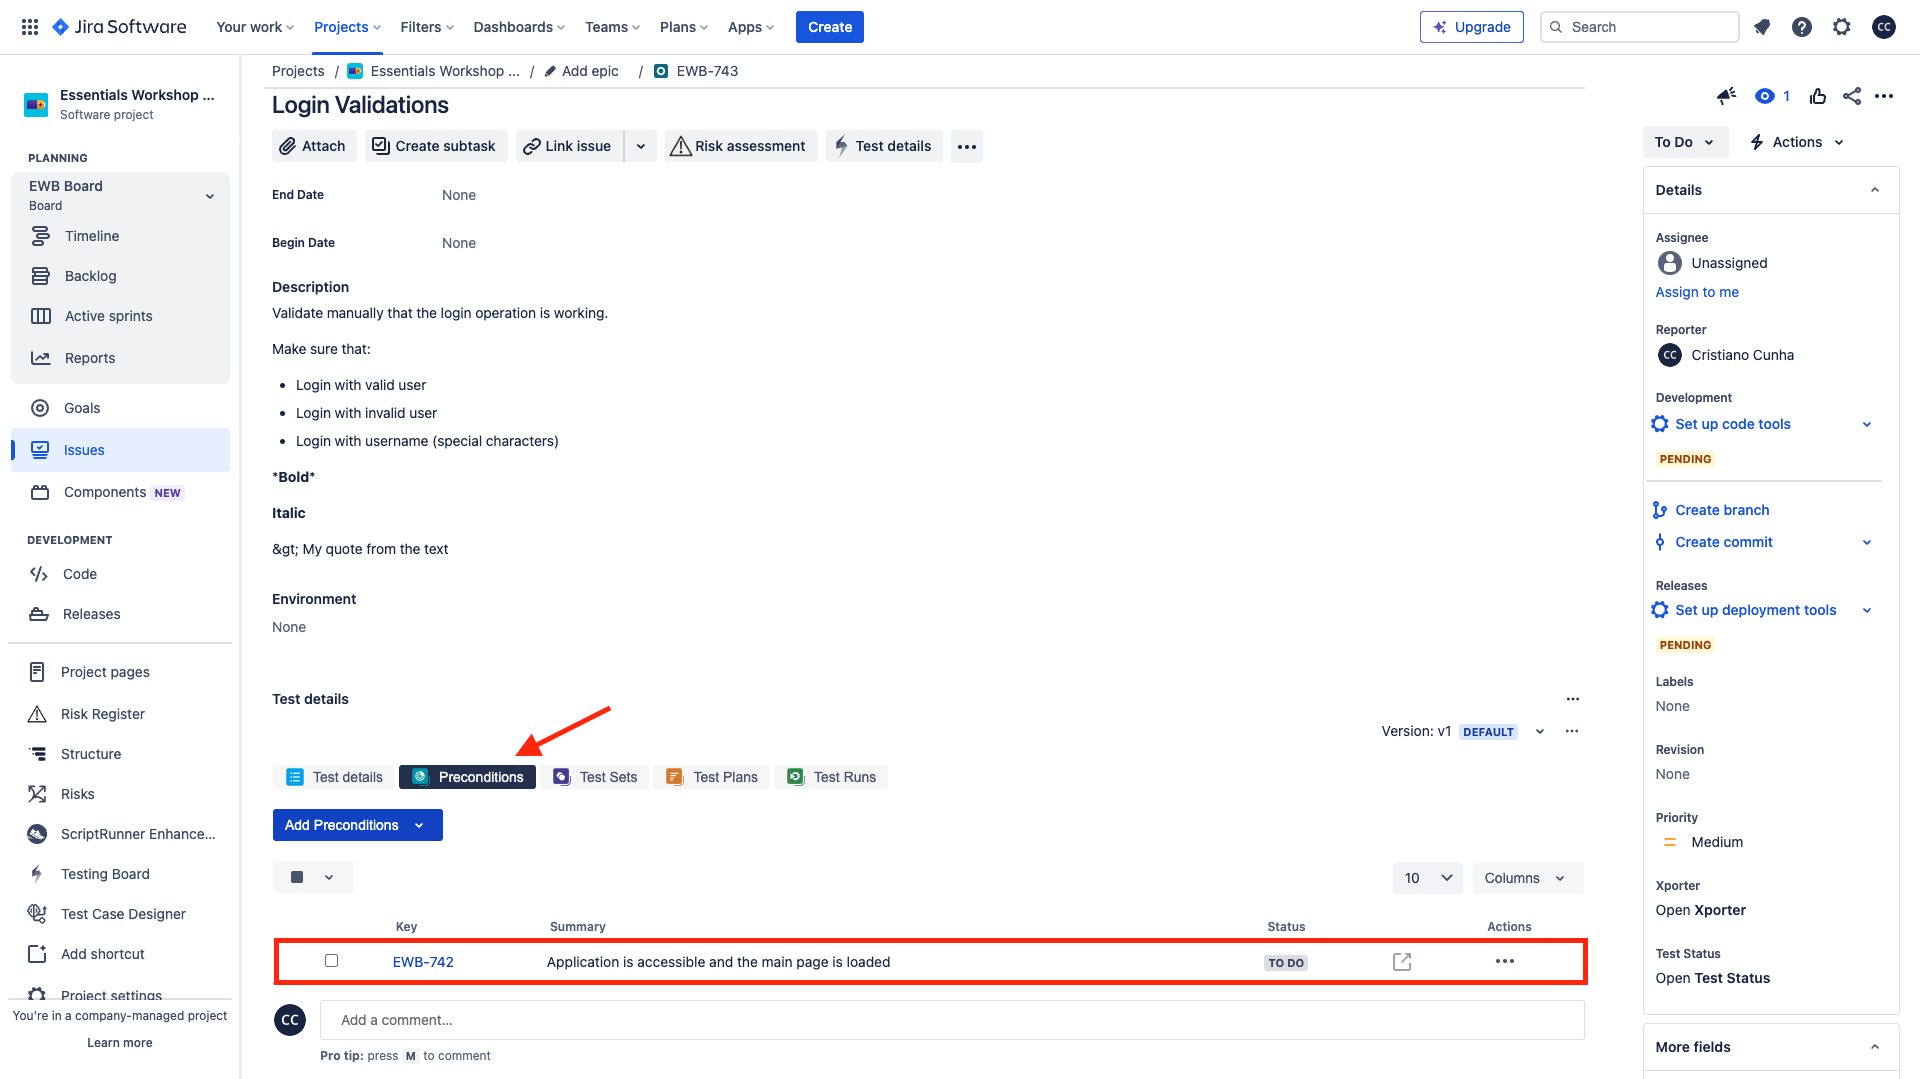The height and width of the screenshot is (1079, 1920).
Task: Select the EWB-742 row checkbox
Action: 331,961
